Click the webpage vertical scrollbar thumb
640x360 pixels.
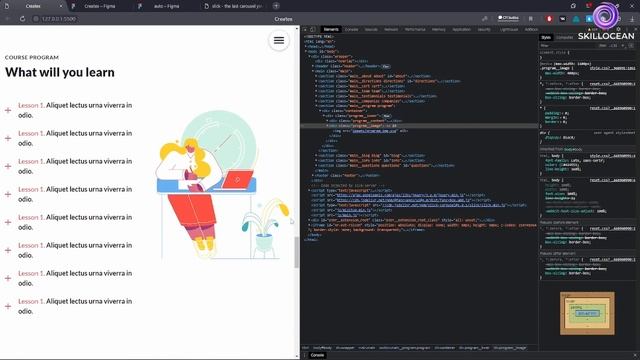click(296, 252)
